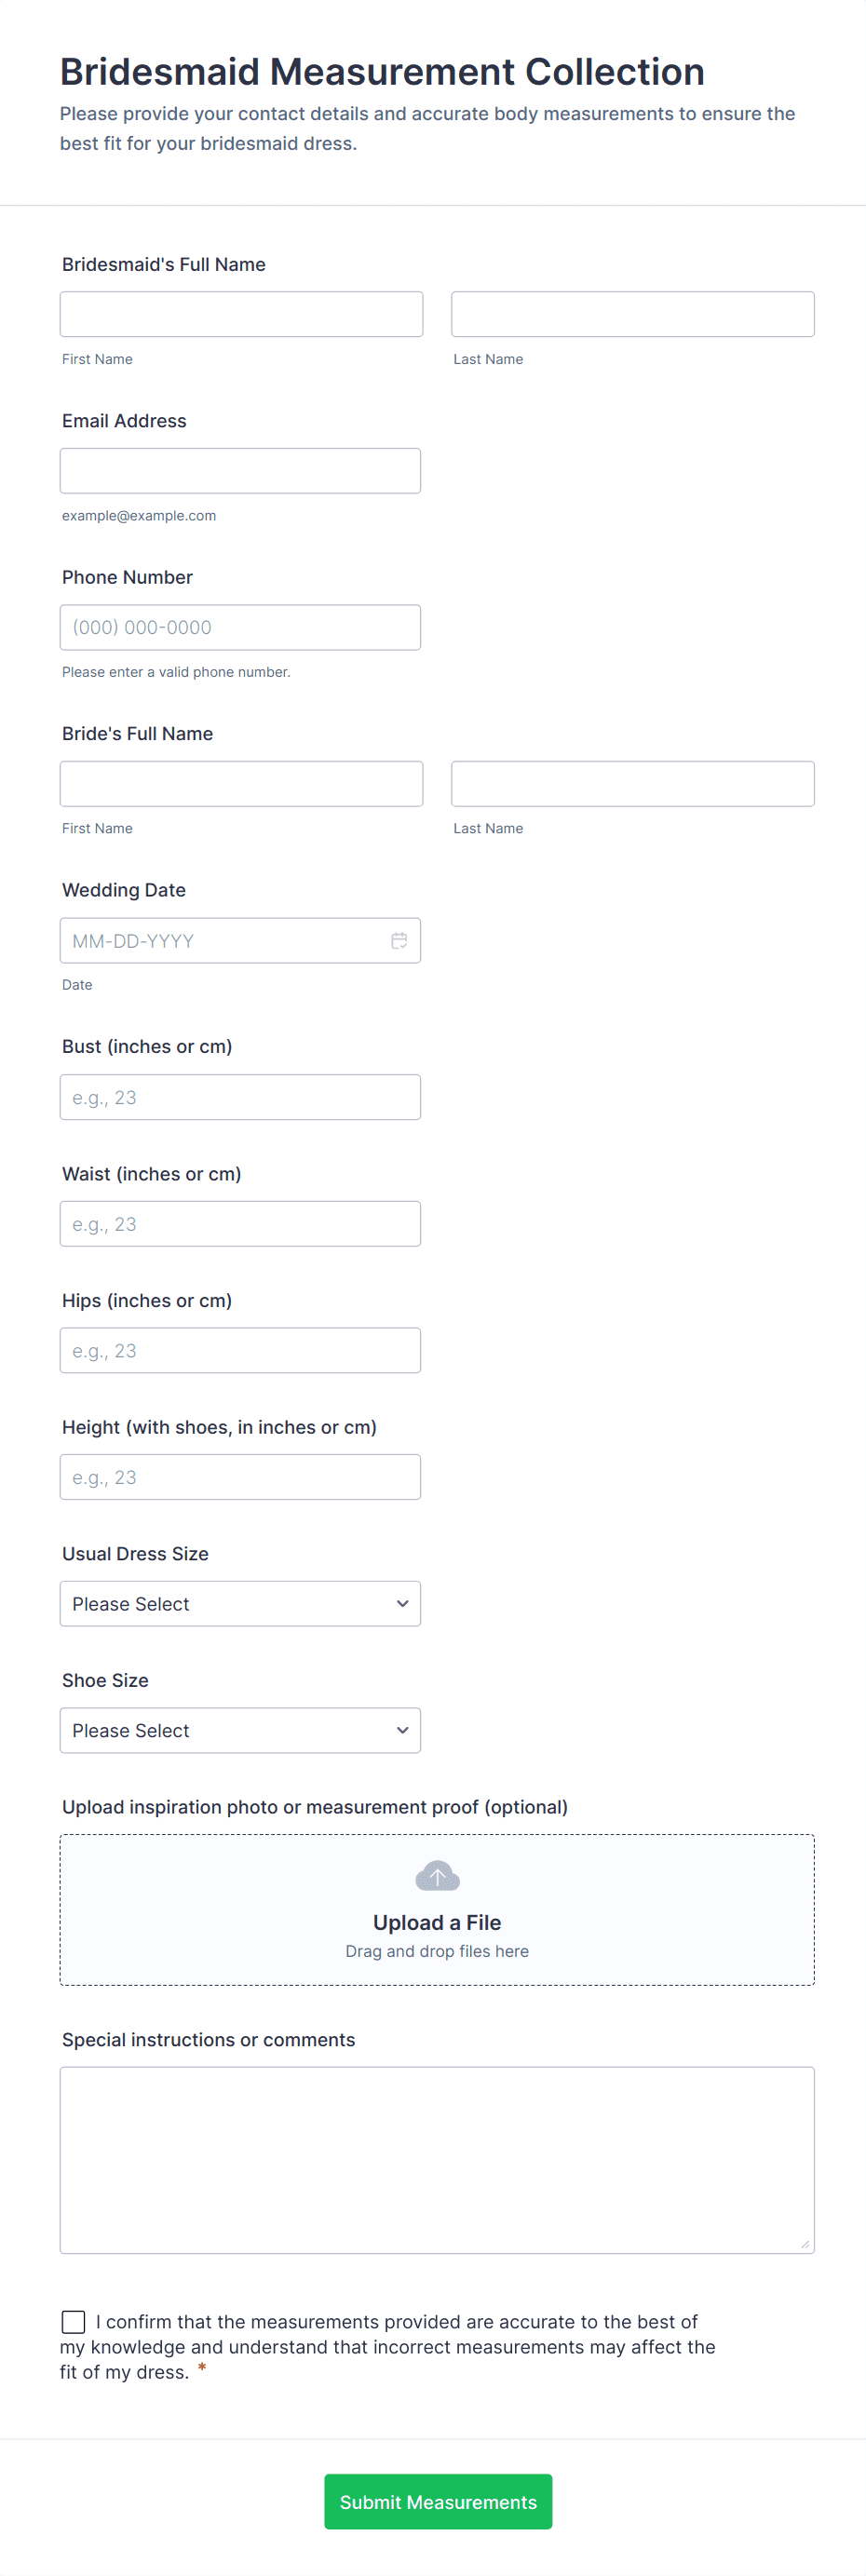
Task: Click the calendar icon in Wedding Date
Action: (399, 940)
